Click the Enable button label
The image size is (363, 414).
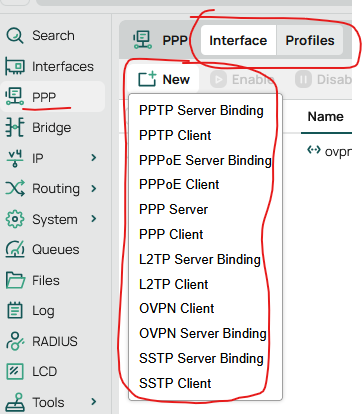coord(253,80)
